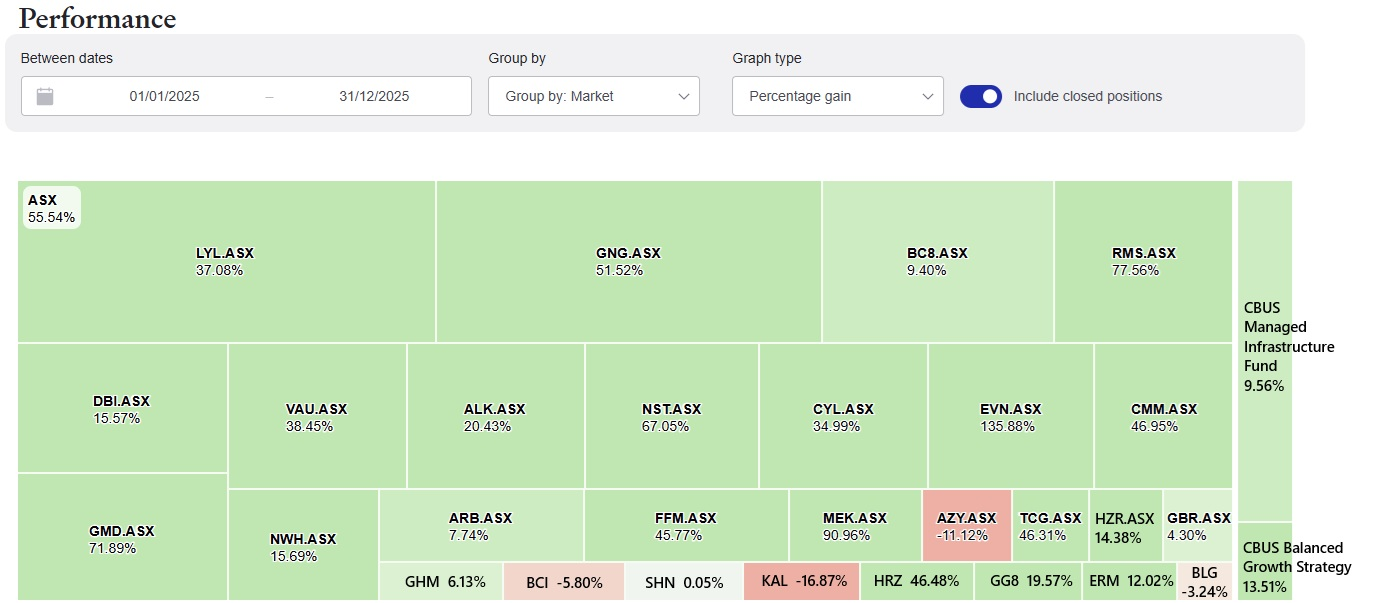Click the GNG.ASX 51.52% tile
The width and height of the screenshot is (1391, 603).
point(628,262)
